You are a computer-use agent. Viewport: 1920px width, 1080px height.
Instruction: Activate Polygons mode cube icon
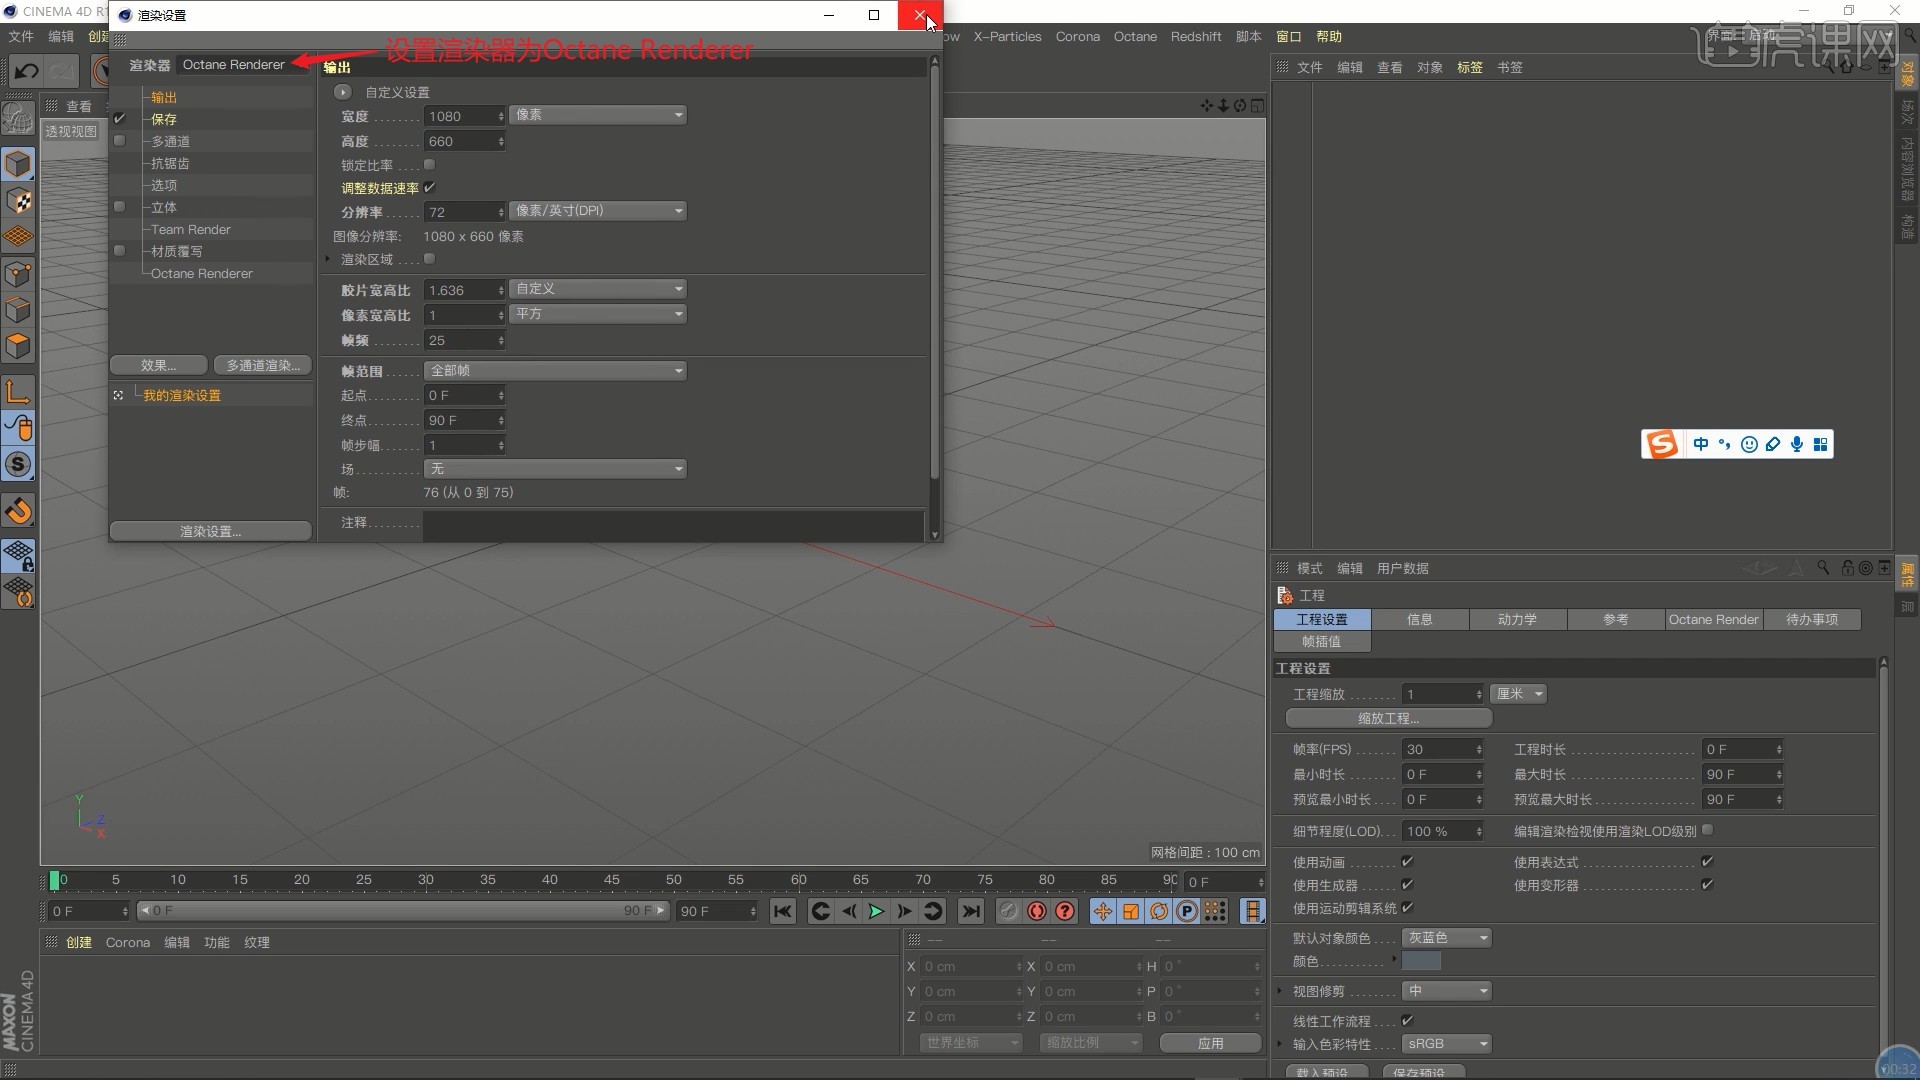(x=18, y=346)
